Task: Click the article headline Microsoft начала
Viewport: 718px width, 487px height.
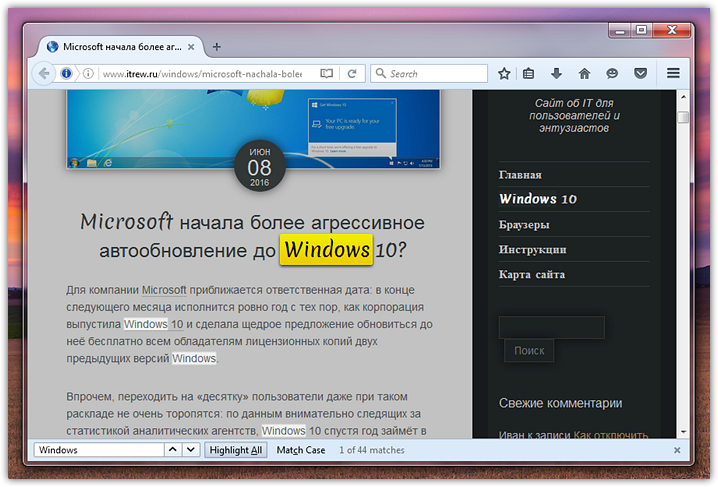Action: (x=252, y=236)
